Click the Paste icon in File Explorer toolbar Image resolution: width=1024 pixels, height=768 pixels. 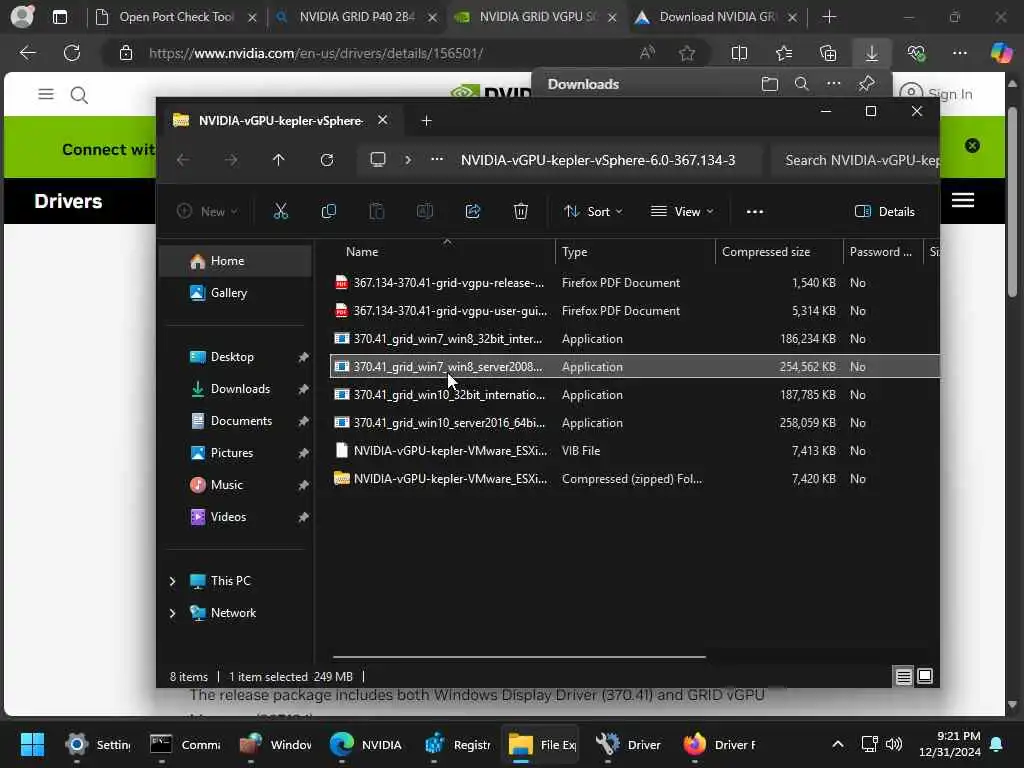pyautogui.click(x=377, y=211)
